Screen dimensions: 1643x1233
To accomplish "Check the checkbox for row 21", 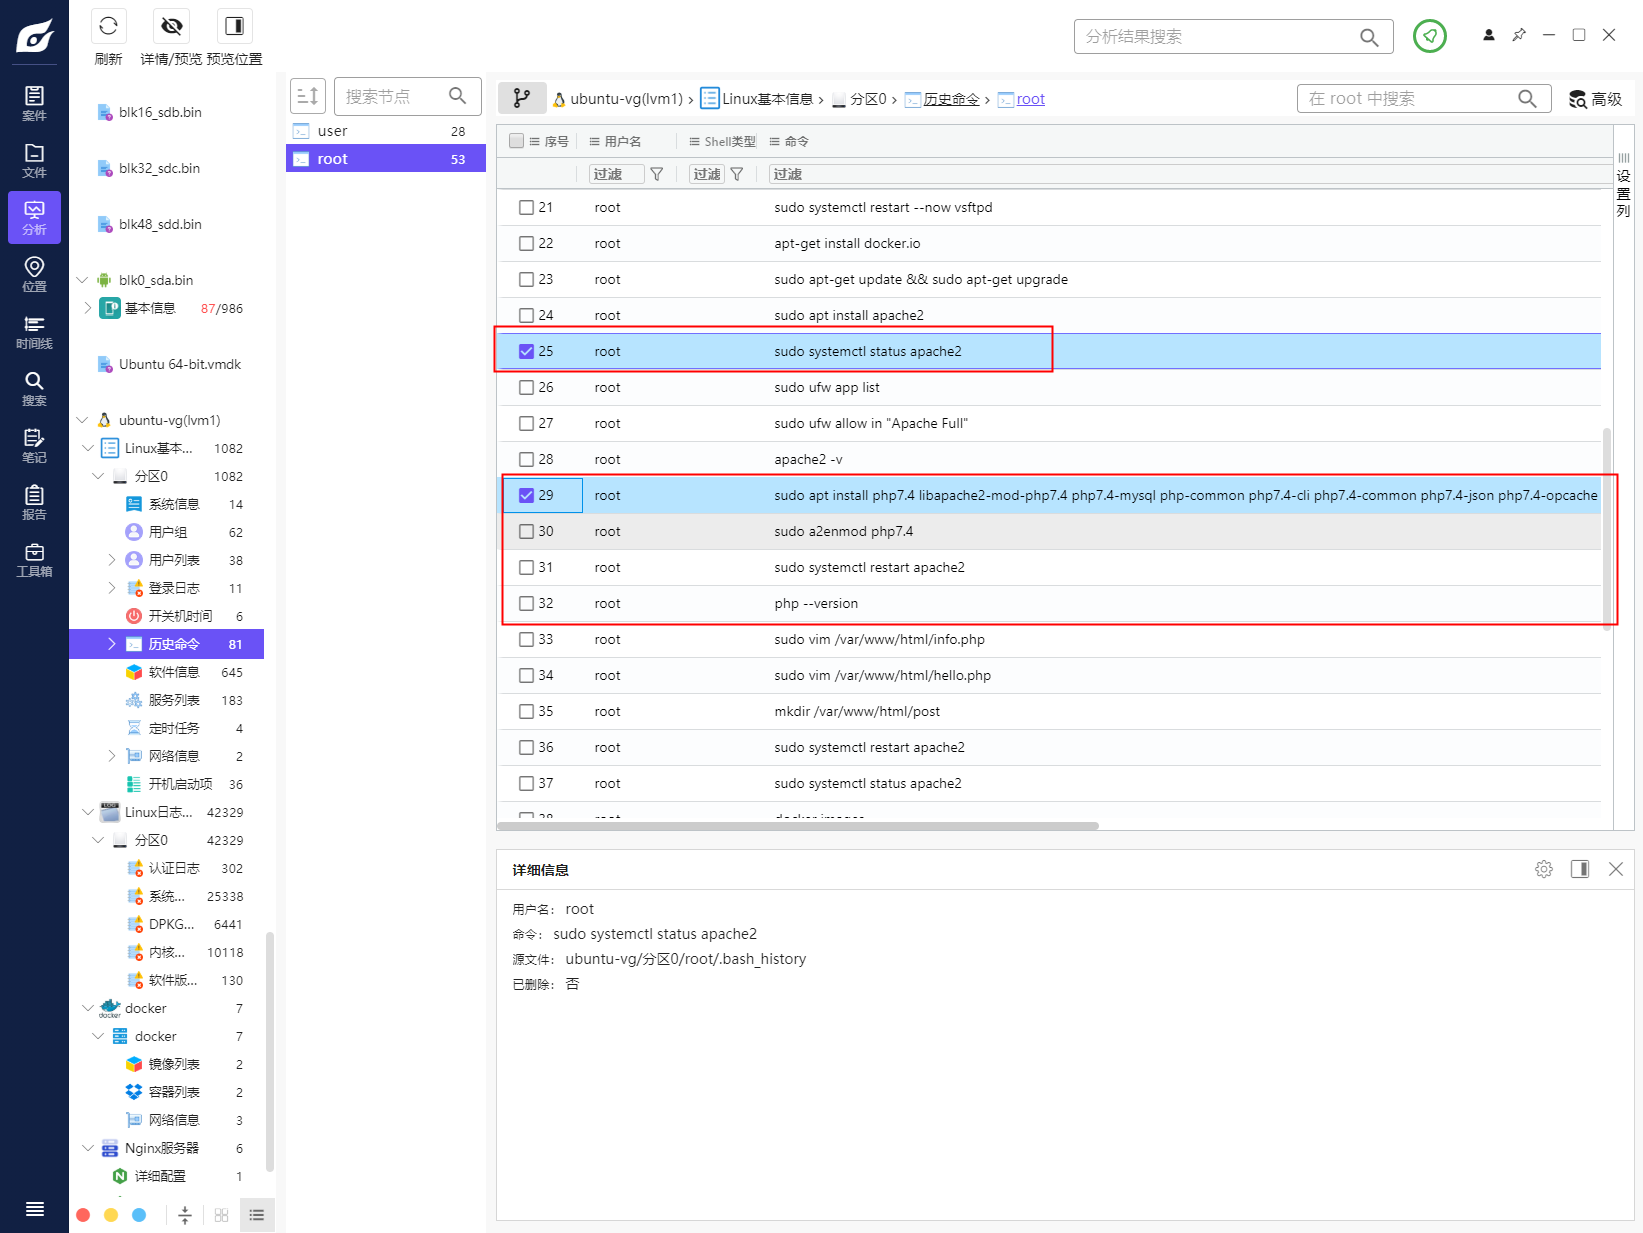I will tap(527, 208).
